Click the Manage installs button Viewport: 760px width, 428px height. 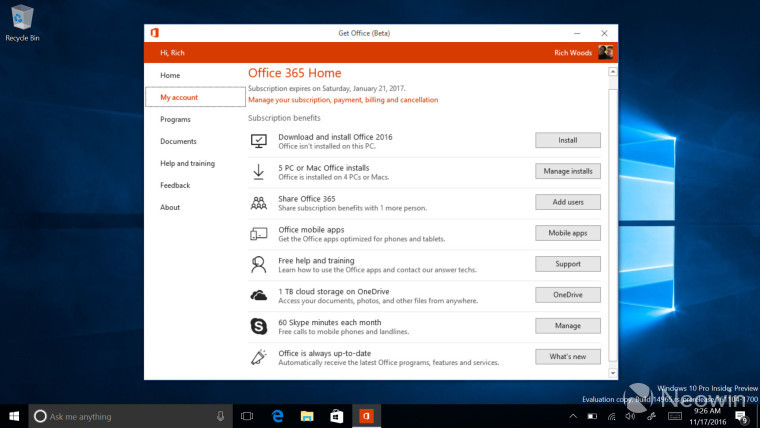(x=568, y=171)
